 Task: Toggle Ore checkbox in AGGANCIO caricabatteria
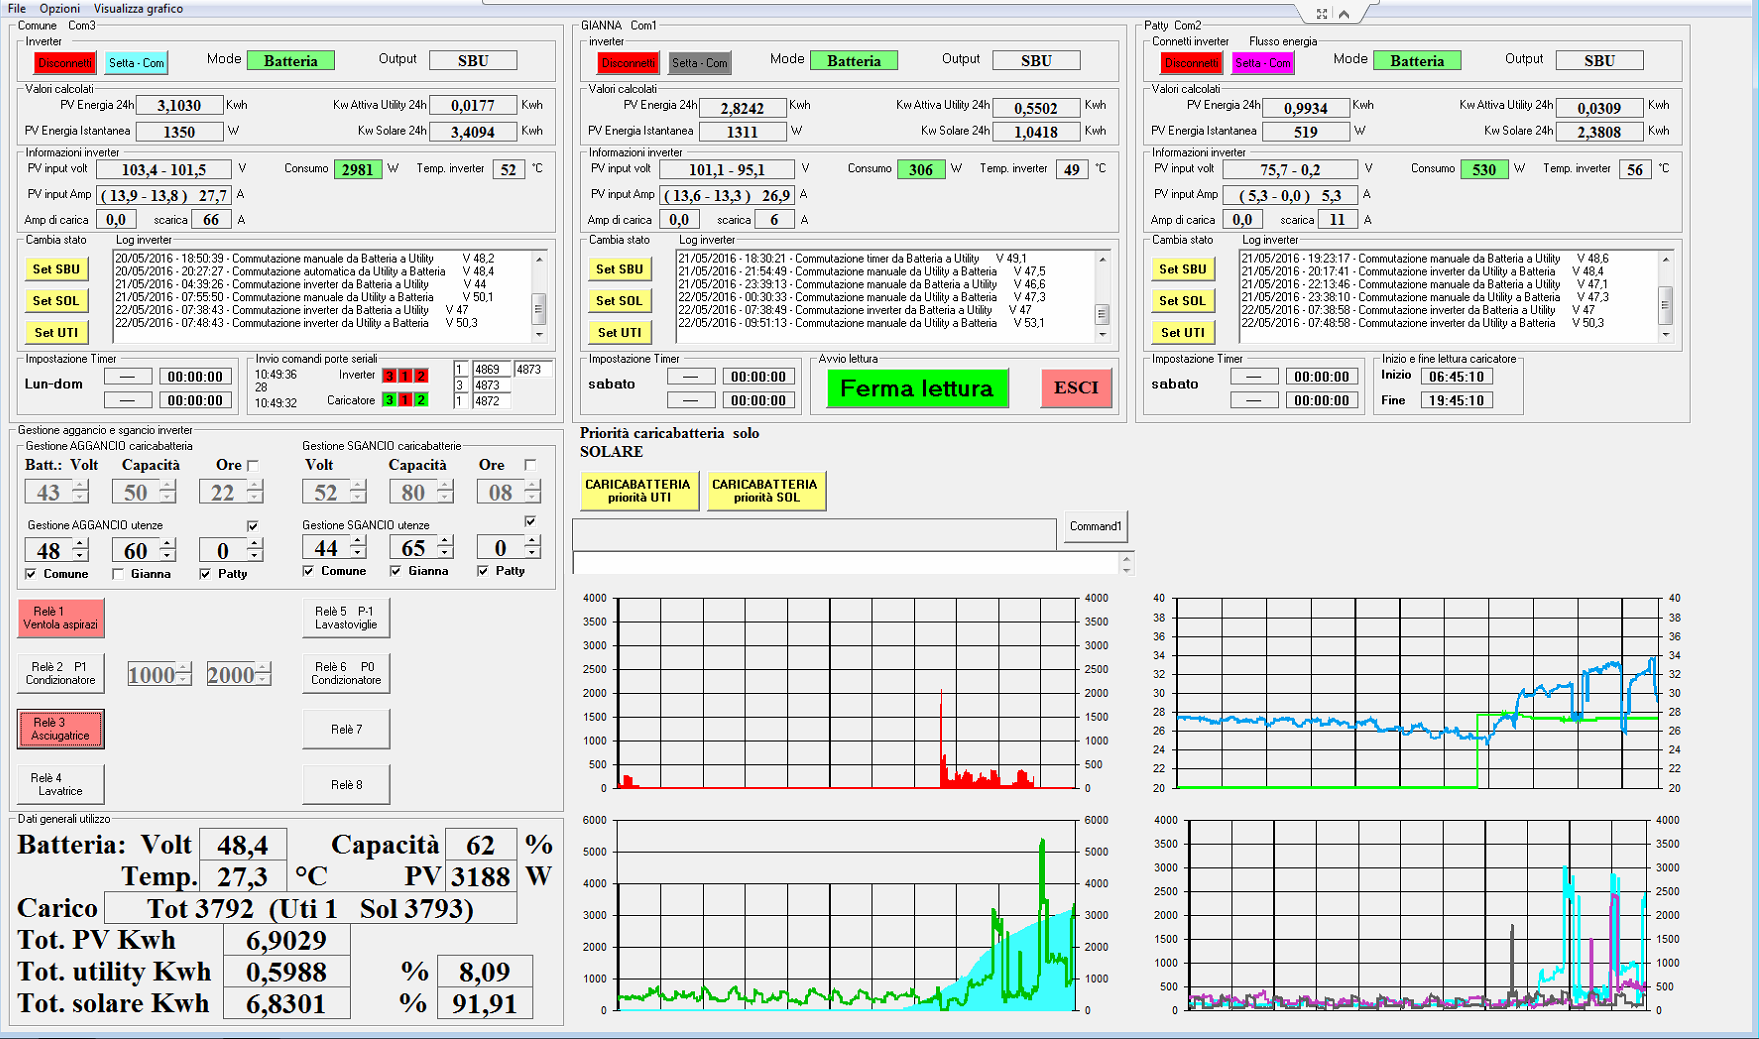point(253,465)
